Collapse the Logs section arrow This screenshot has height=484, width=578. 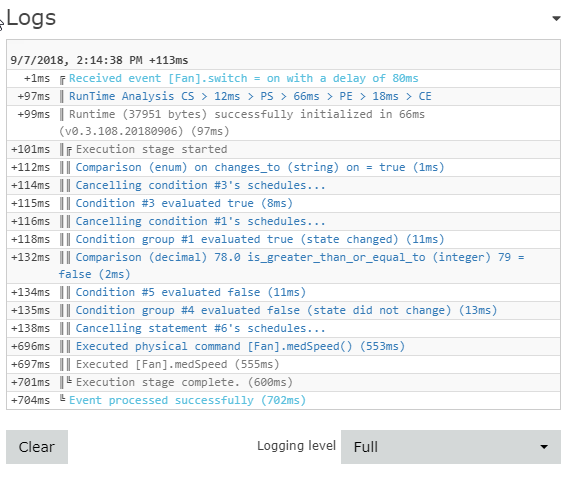pos(556,18)
